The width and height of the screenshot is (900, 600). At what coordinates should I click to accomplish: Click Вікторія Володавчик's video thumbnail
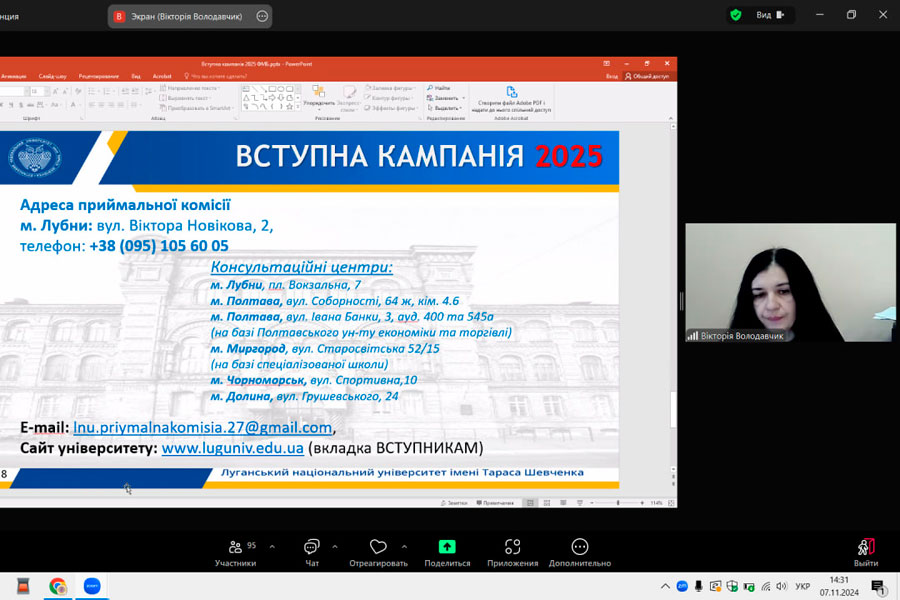[x=790, y=283]
